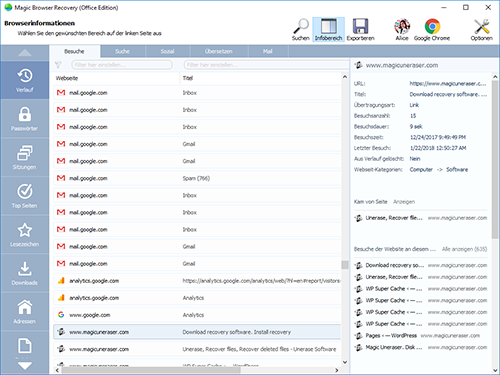500x375 pixels.
Task: Open the Verlauf history section
Action: coord(25,80)
